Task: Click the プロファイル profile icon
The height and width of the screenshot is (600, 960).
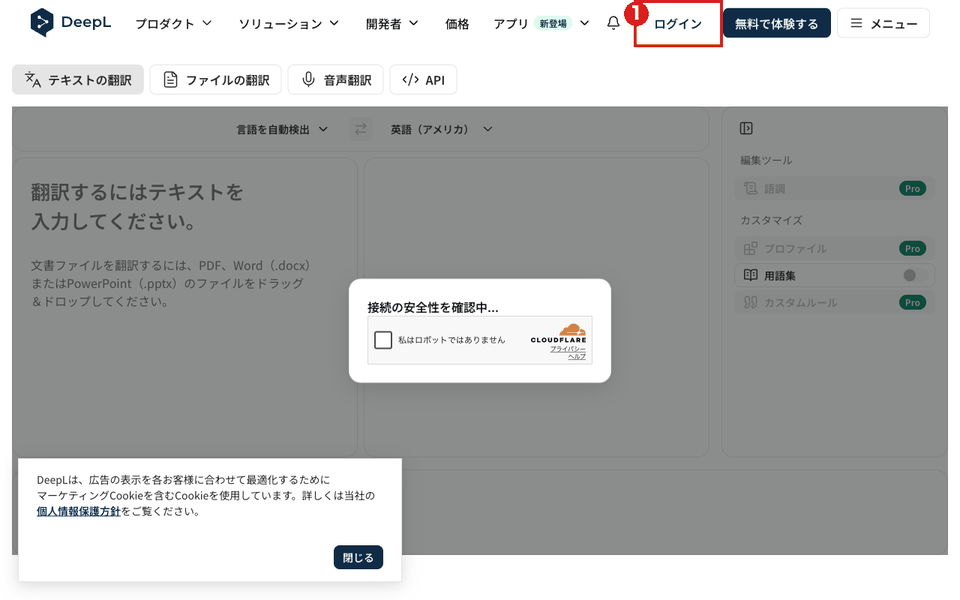Action: click(750, 249)
